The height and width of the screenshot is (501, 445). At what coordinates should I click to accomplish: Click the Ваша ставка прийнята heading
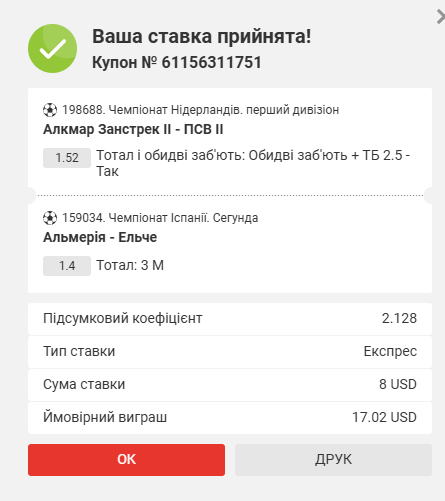201,36
